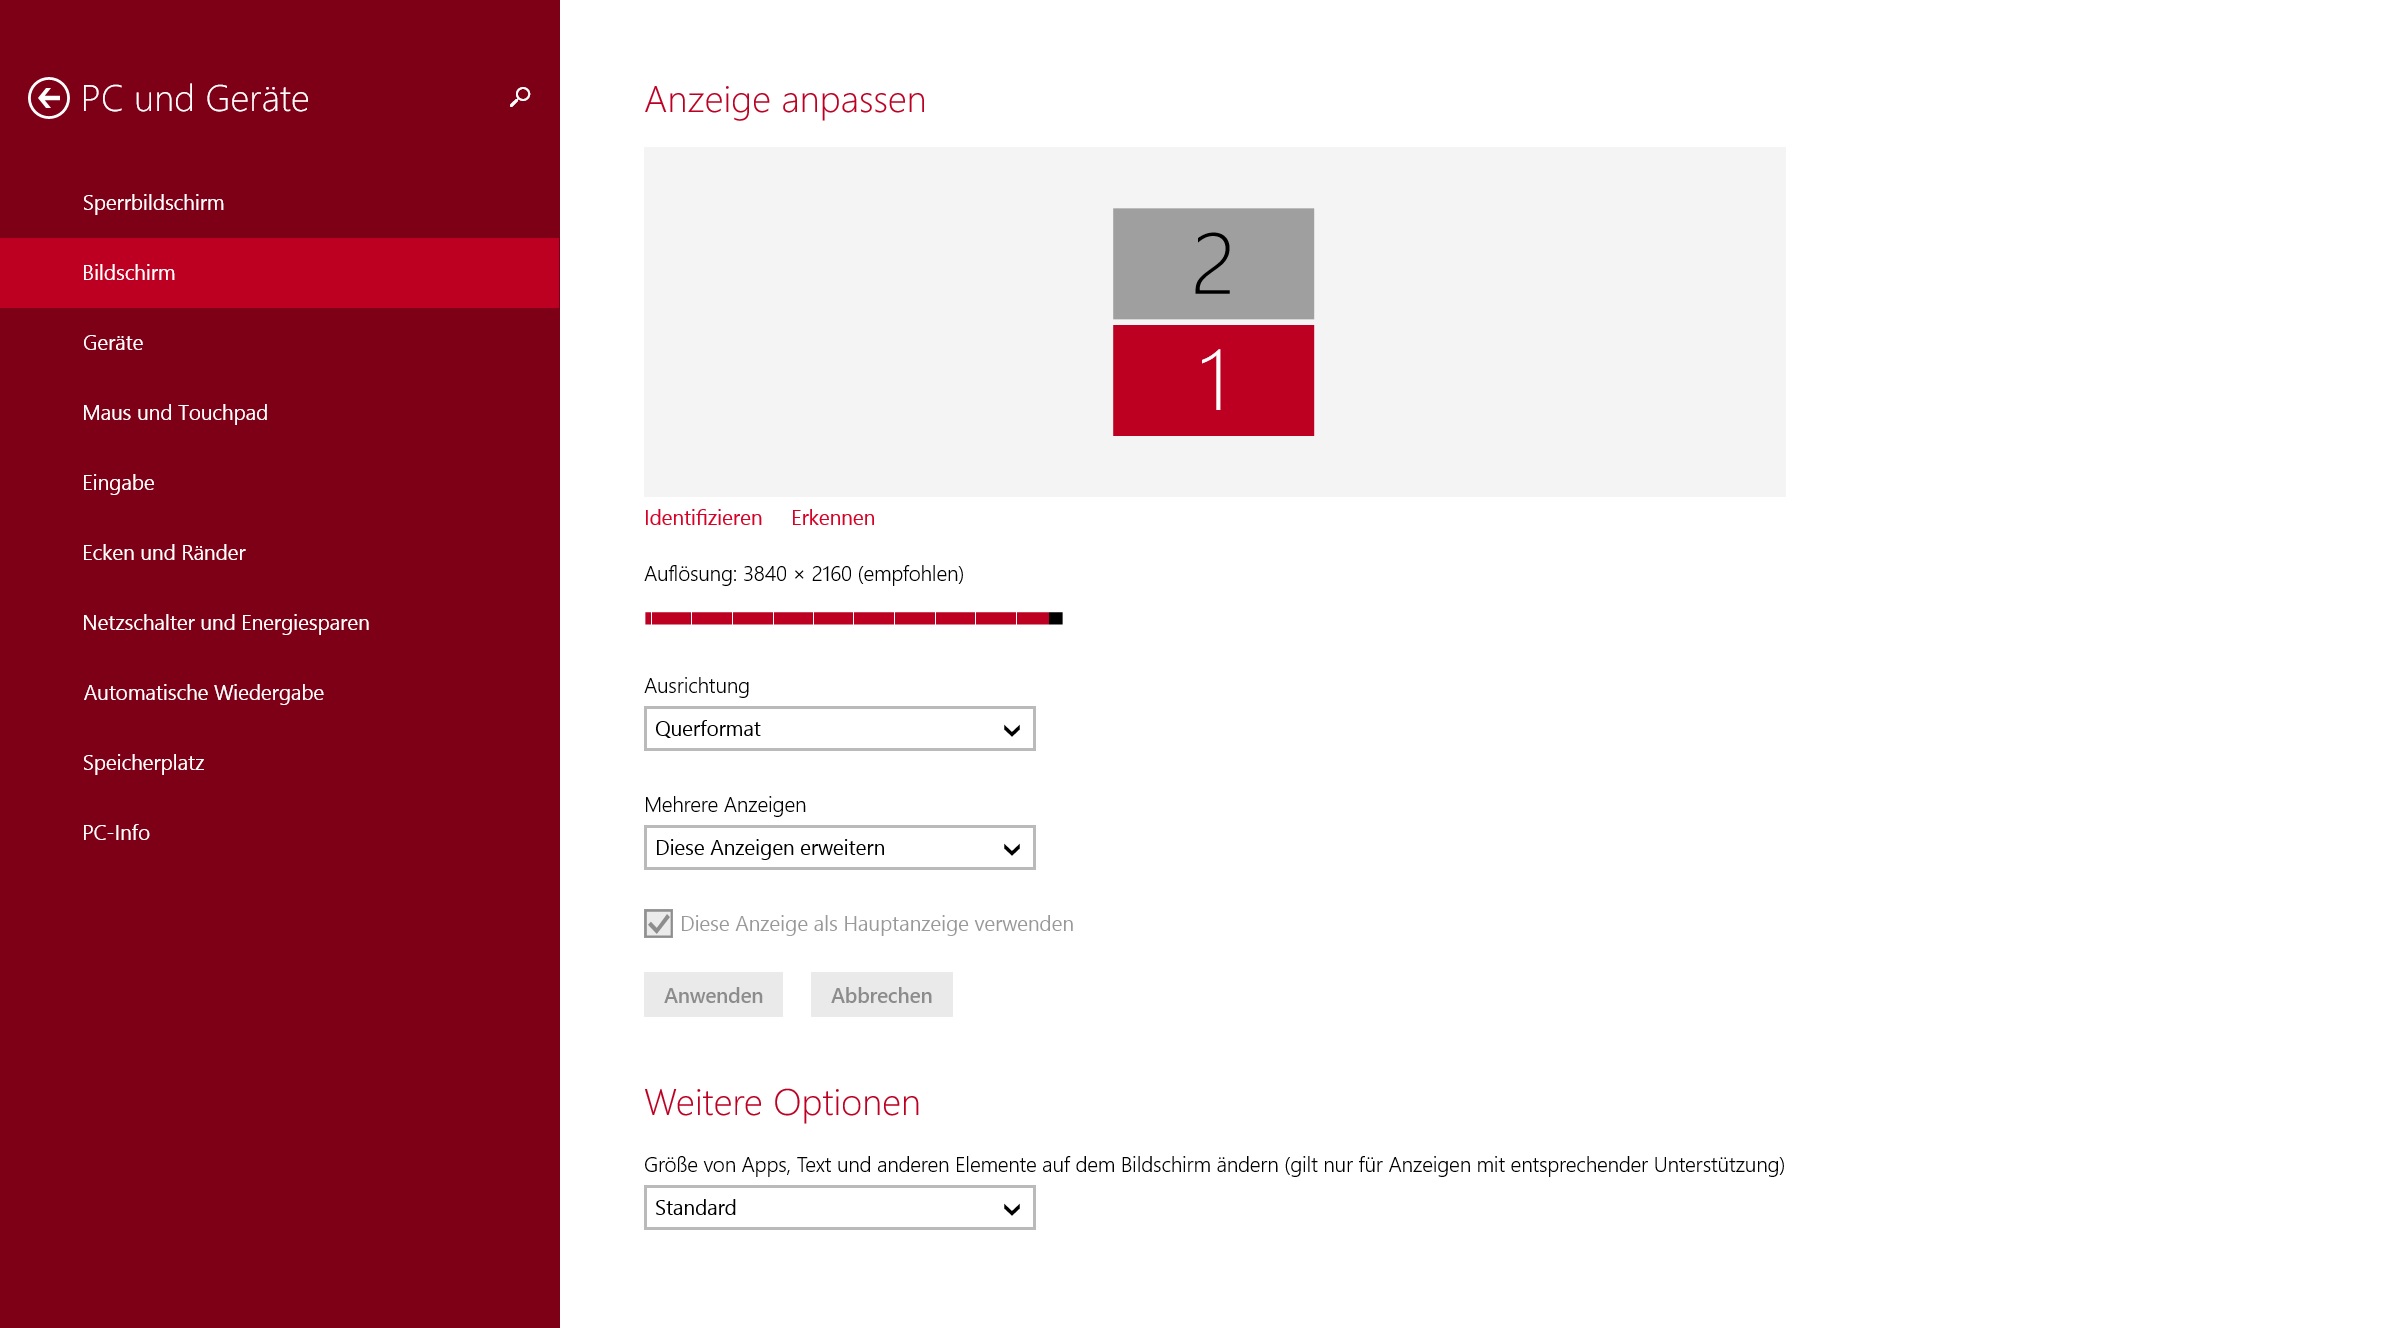Expand the Mehrere Anzeigen dropdown

coord(839,848)
